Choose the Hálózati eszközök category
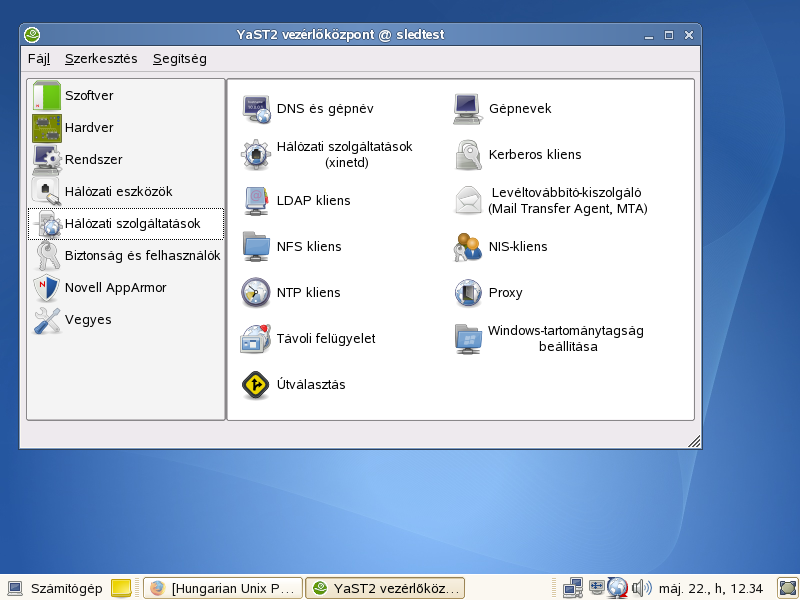The width and height of the screenshot is (800, 600). tap(126, 192)
